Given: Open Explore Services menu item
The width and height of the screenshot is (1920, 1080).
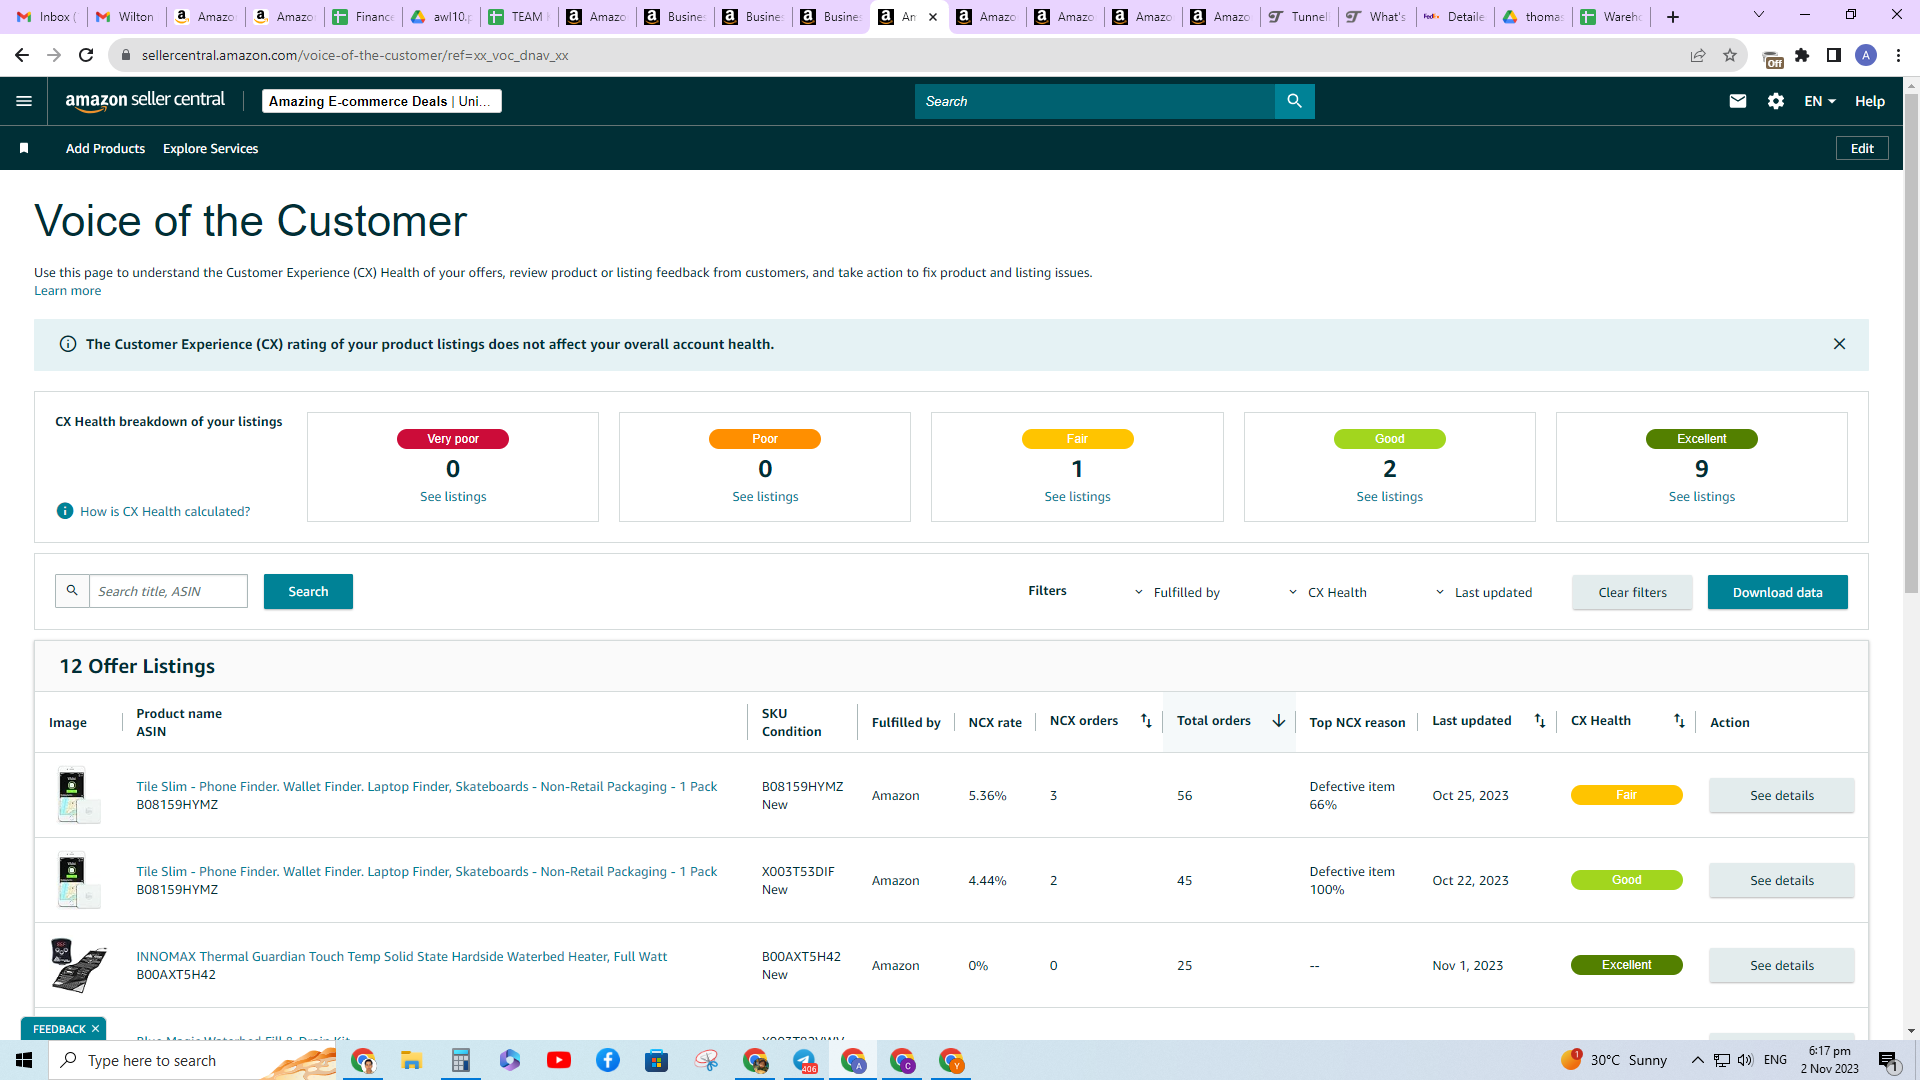Looking at the screenshot, I should (x=210, y=148).
